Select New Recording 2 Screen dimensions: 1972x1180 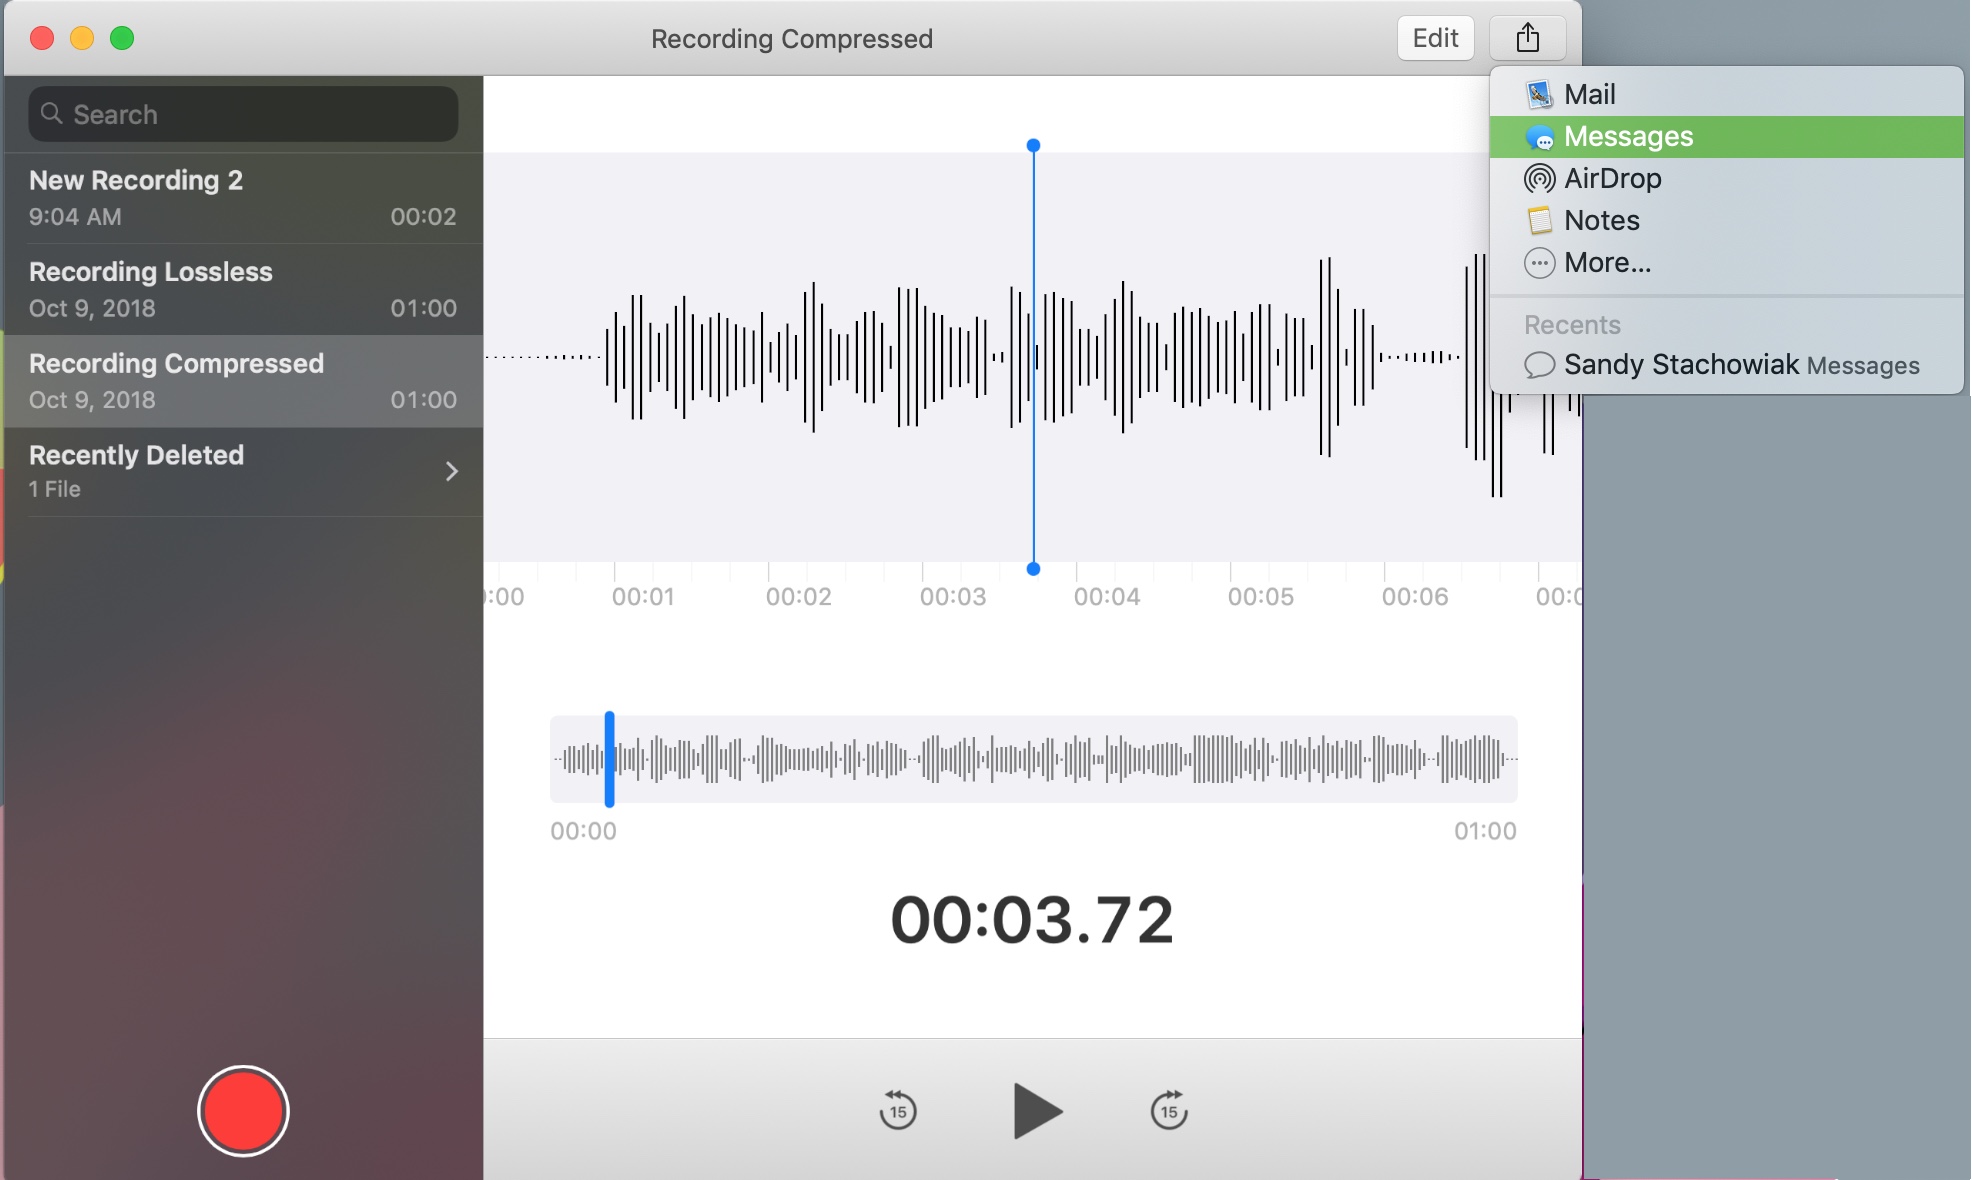(x=243, y=198)
